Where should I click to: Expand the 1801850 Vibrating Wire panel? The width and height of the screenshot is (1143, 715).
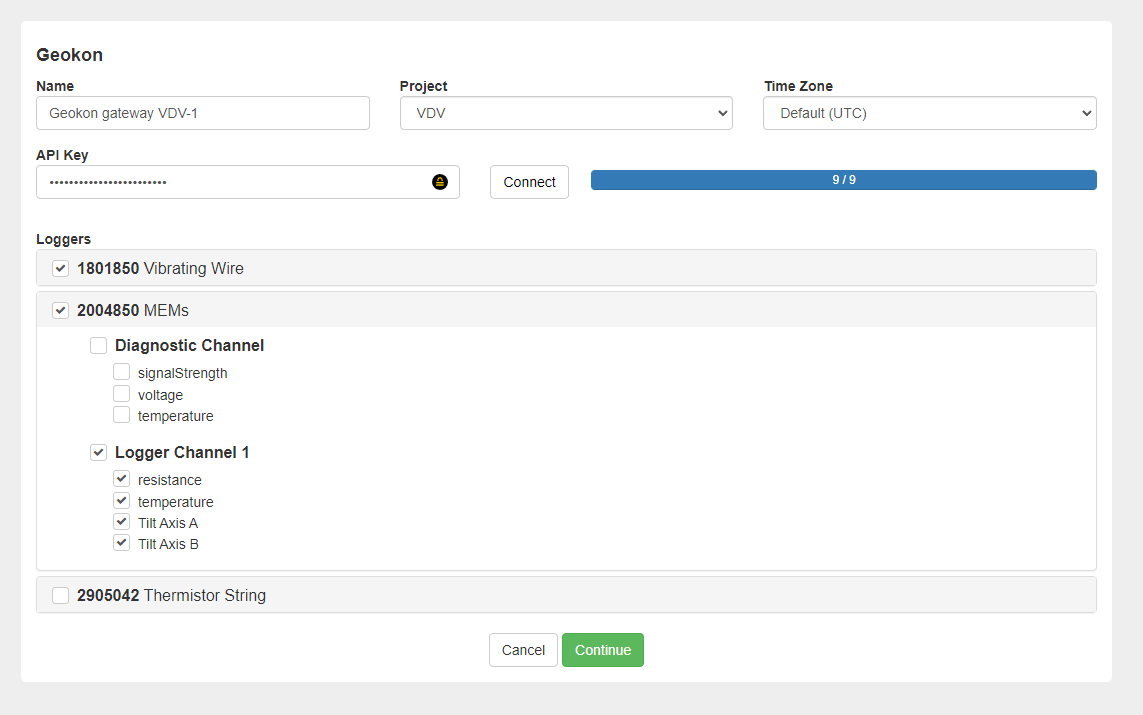(566, 268)
